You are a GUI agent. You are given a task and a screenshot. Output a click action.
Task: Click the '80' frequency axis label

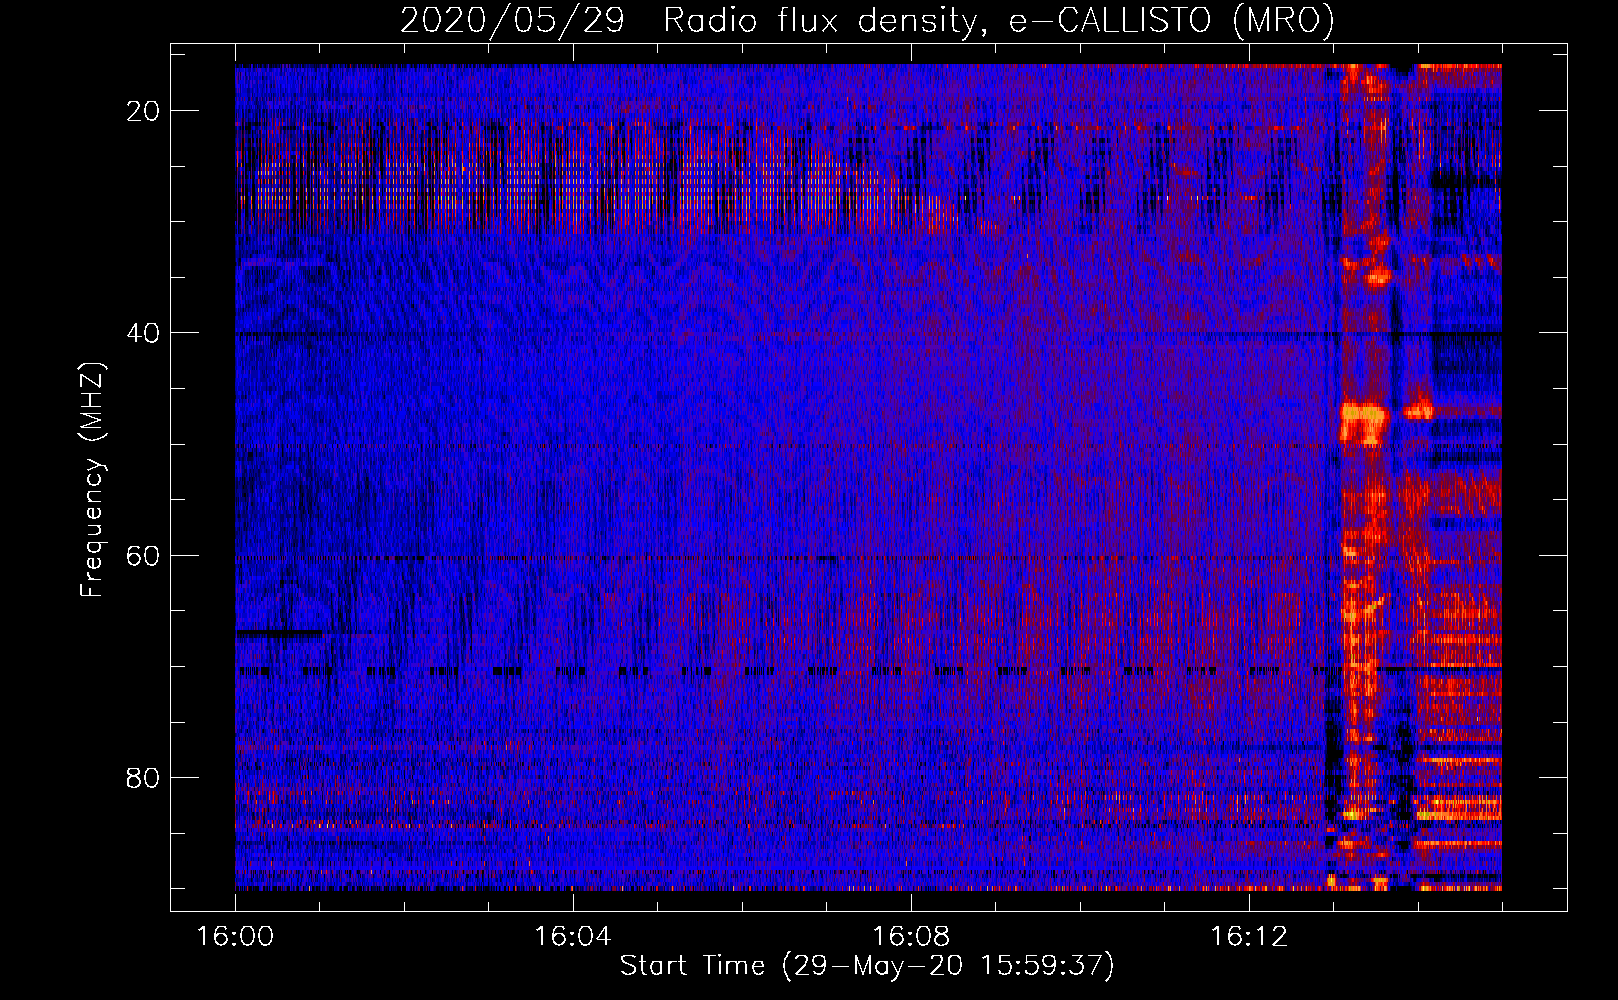pyautogui.click(x=143, y=777)
